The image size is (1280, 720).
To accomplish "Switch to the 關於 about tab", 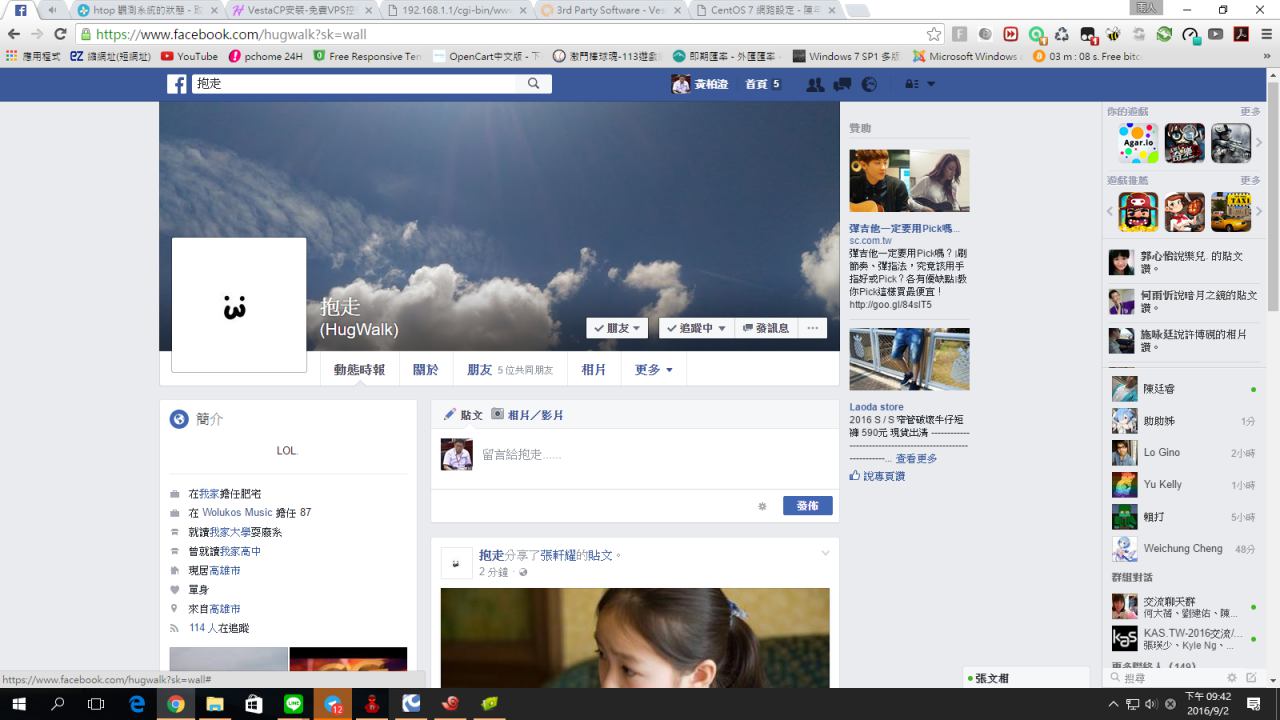I will (426, 370).
